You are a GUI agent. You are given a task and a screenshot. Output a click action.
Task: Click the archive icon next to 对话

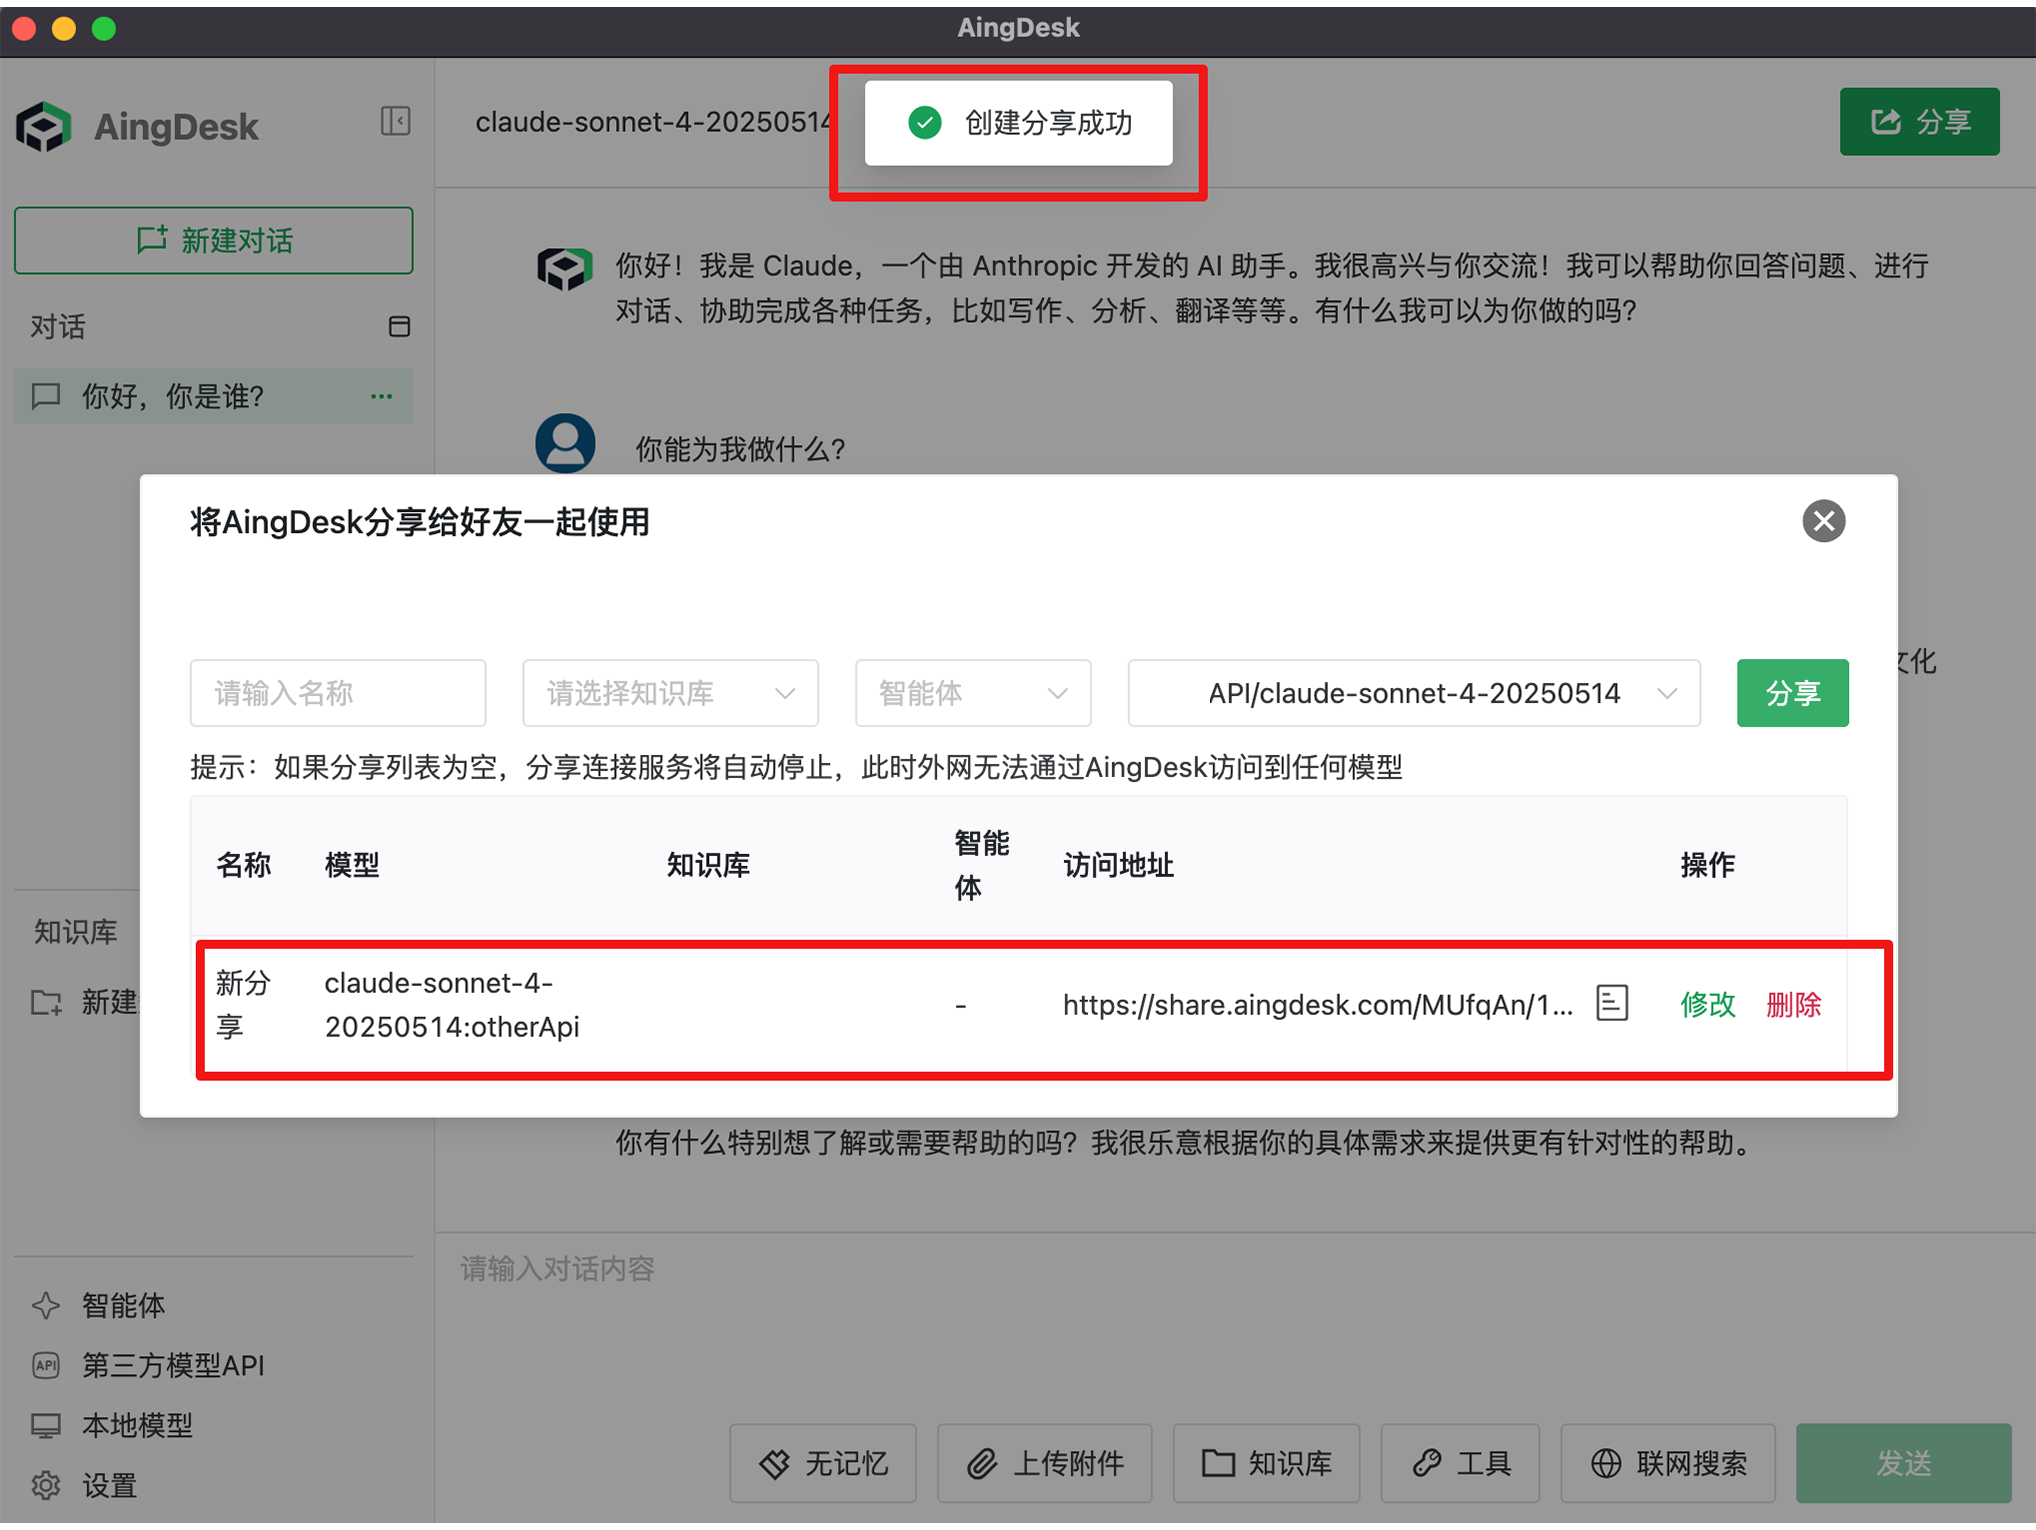point(398,326)
